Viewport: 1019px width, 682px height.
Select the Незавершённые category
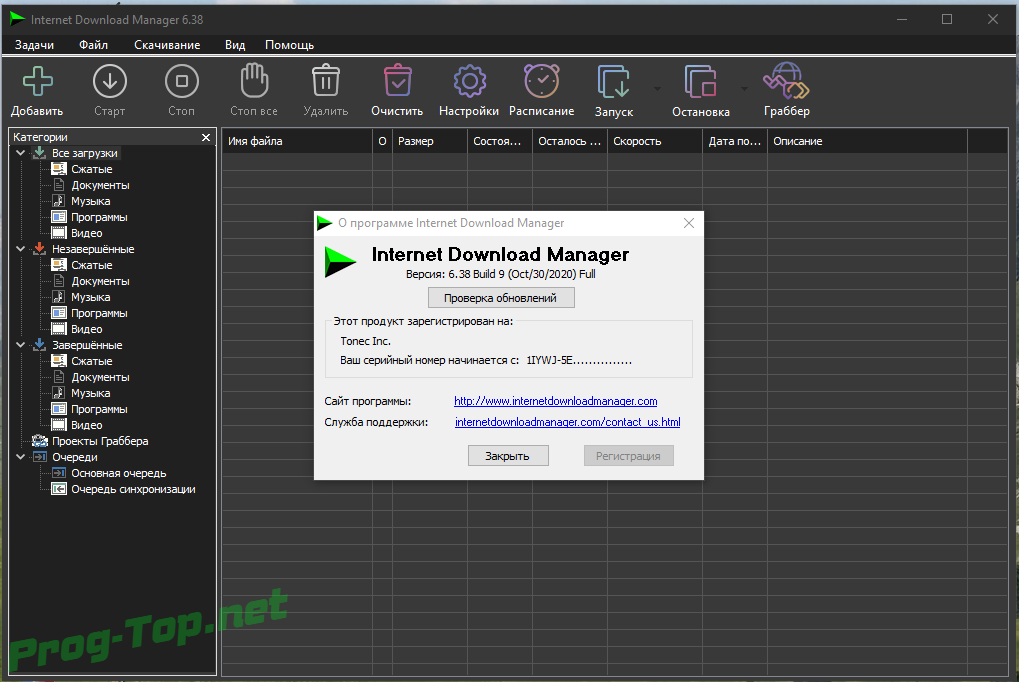[93, 249]
